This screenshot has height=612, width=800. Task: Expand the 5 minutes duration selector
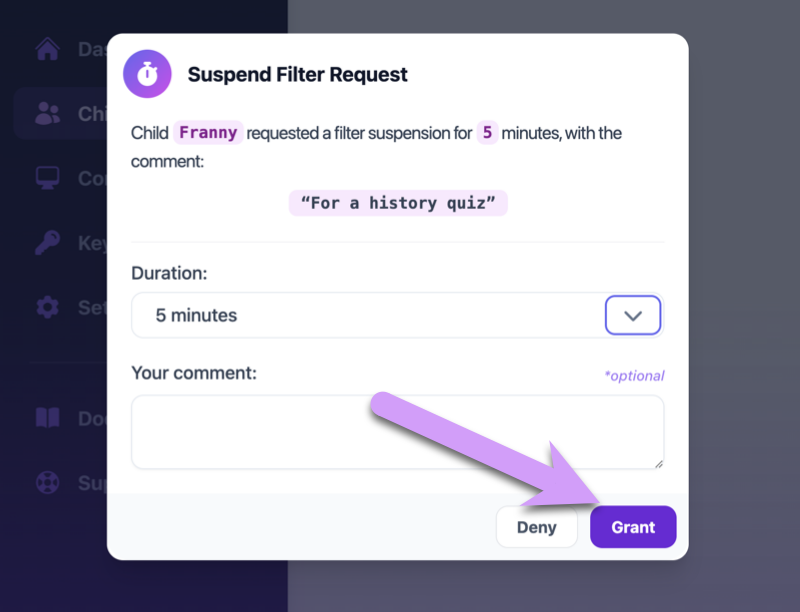click(x=397, y=315)
